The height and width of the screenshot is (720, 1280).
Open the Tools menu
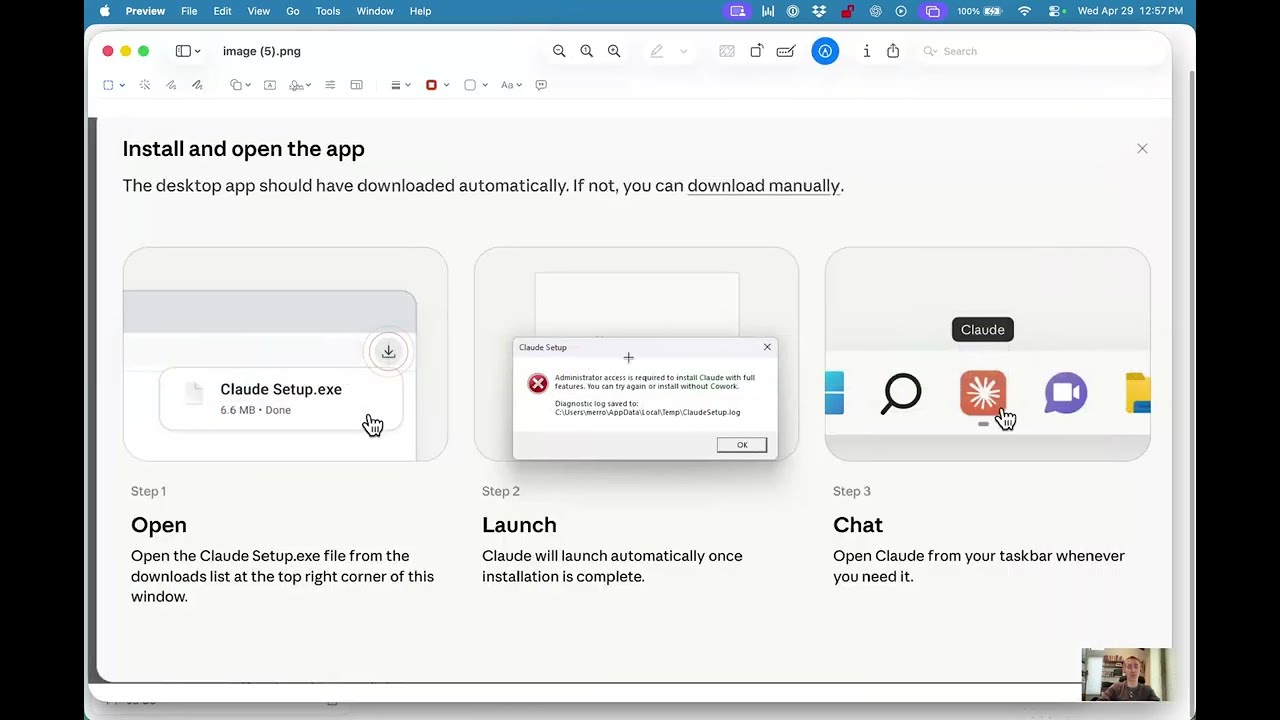328,11
